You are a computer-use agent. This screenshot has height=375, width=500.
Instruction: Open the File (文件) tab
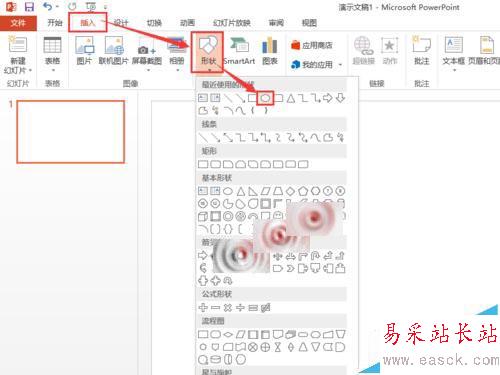pyautogui.click(x=18, y=23)
